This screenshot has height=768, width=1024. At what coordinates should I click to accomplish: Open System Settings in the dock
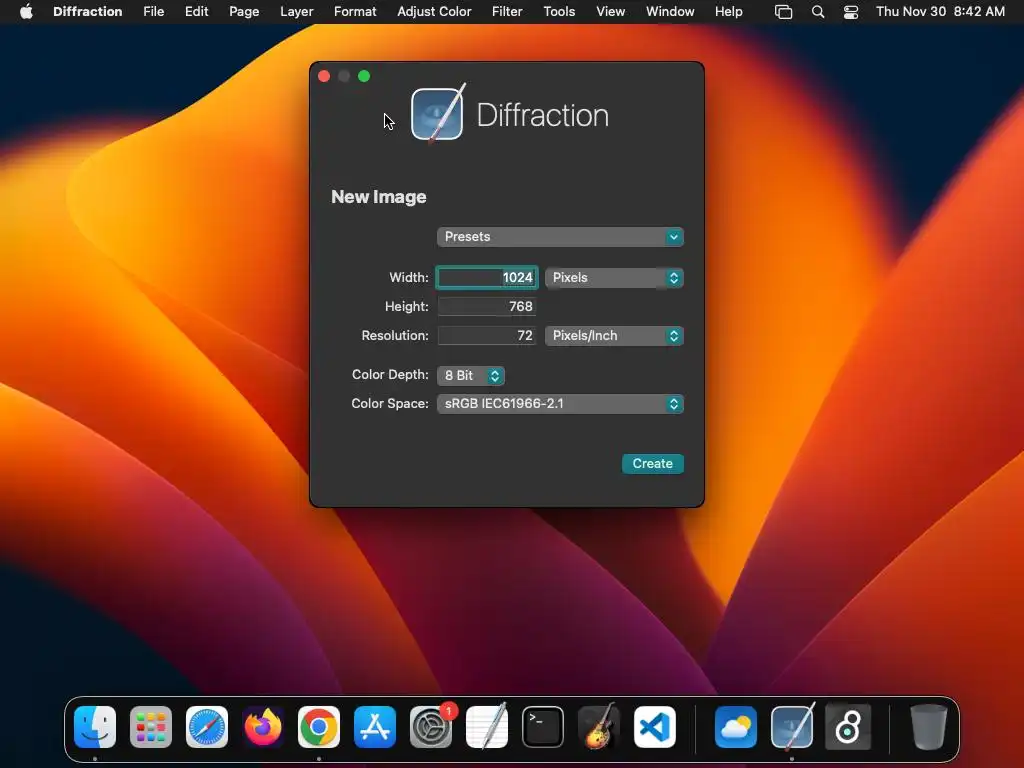431,726
